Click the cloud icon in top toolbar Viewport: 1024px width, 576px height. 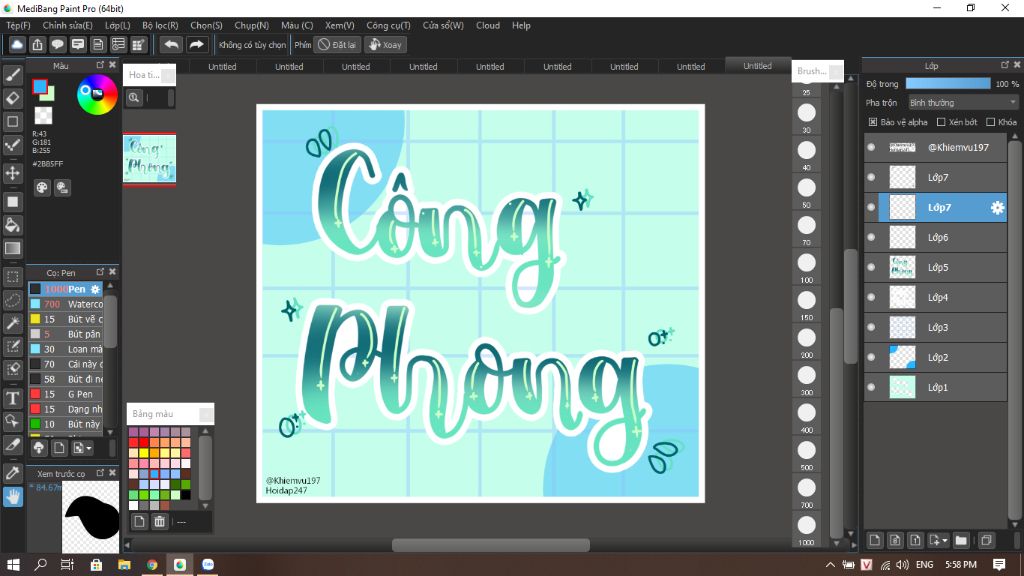17,44
